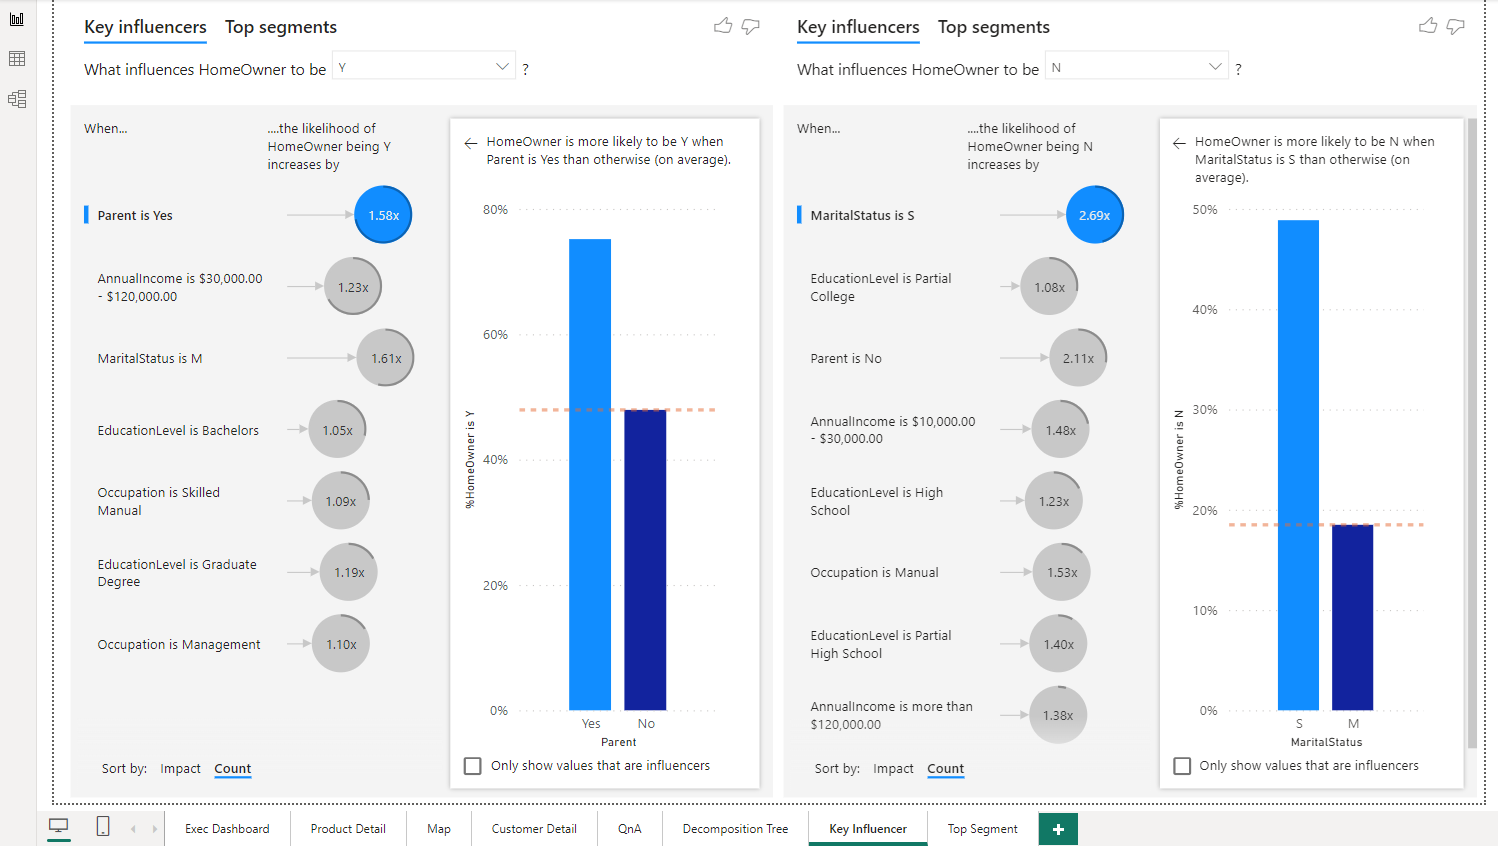Switch to left Top segments tab
The height and width of the screenshot is (846, 1498).
280,27
